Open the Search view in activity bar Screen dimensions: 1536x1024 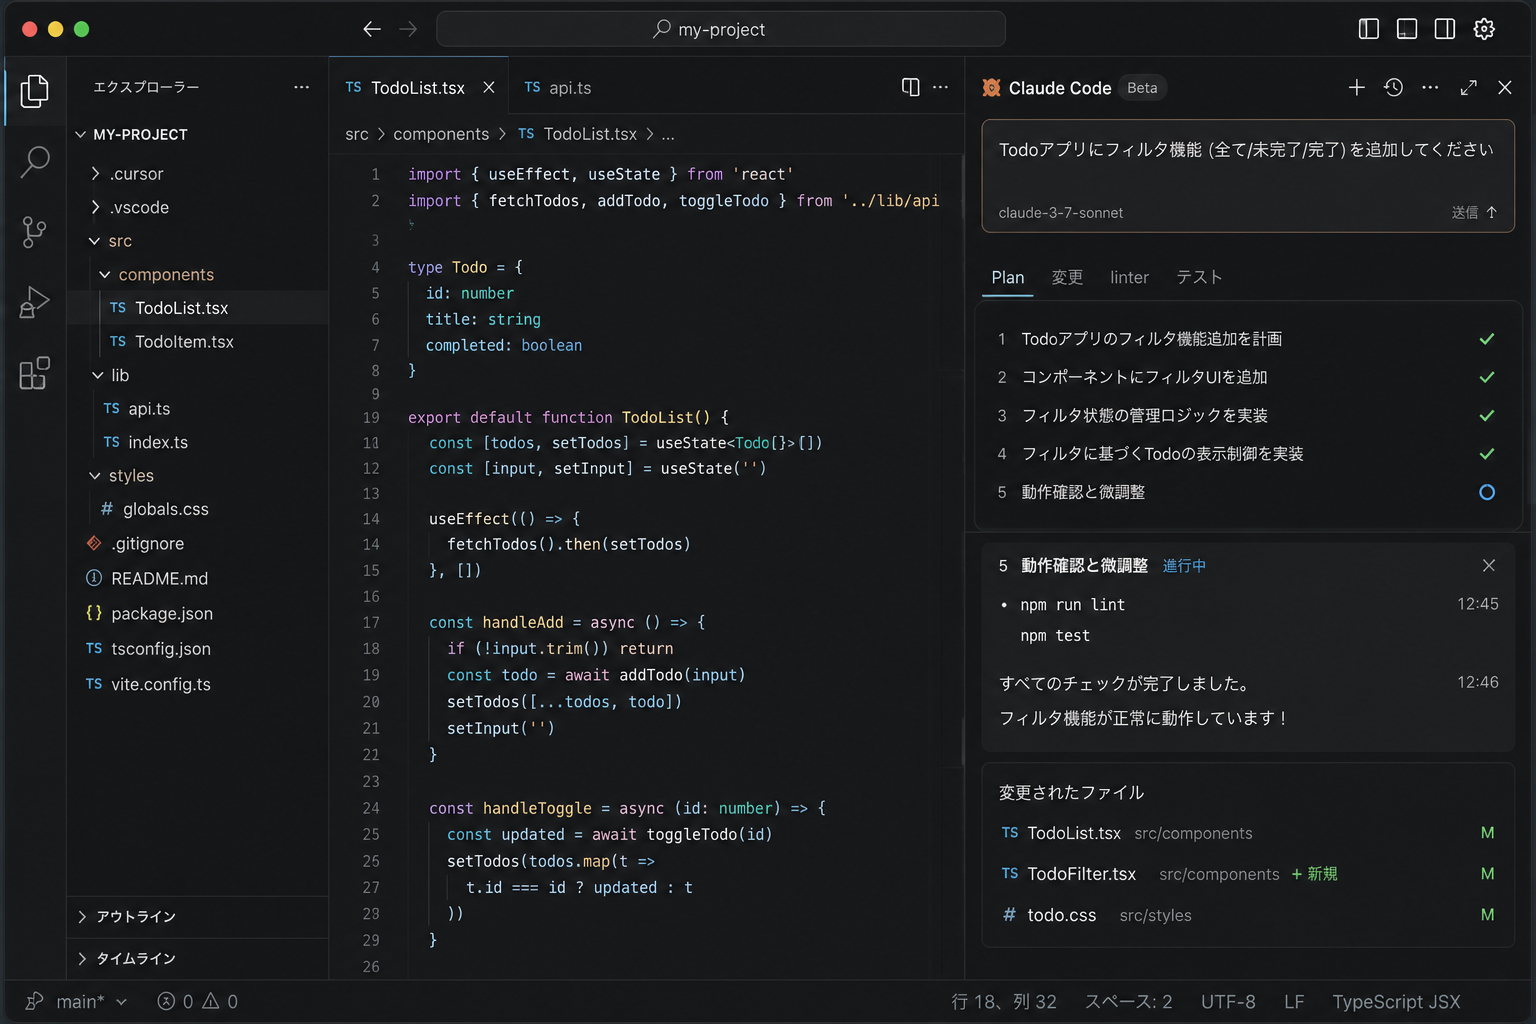click(x=35, y=161)
